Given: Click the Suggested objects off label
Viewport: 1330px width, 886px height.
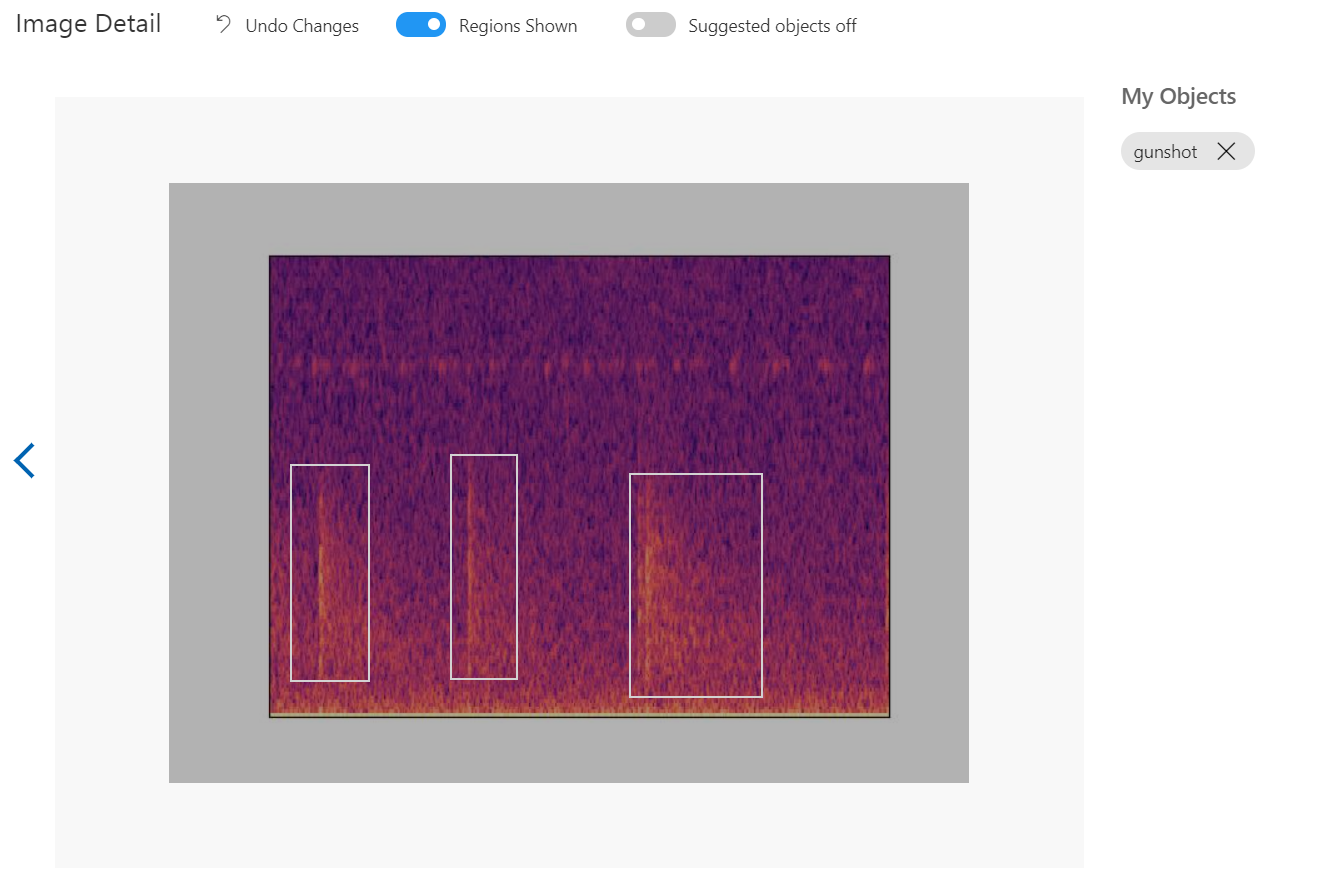Looking at the screenshot, I should (x=772, y=26).
